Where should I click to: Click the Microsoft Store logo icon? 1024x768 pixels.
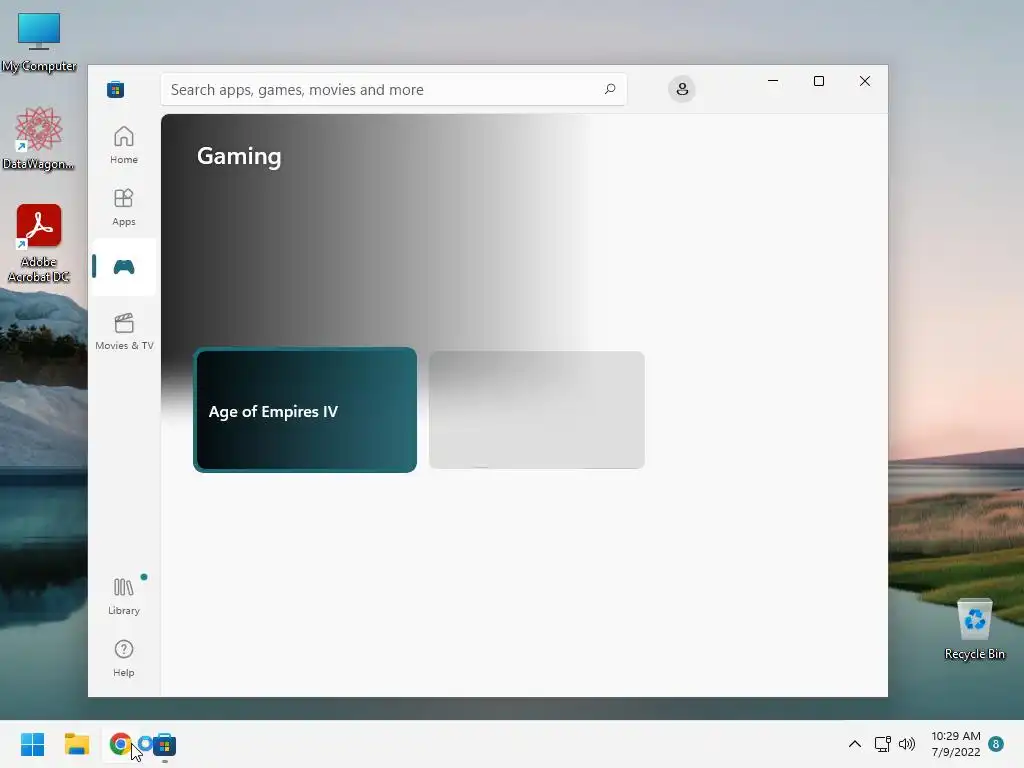pyautogui.click(x=116, y=89)
